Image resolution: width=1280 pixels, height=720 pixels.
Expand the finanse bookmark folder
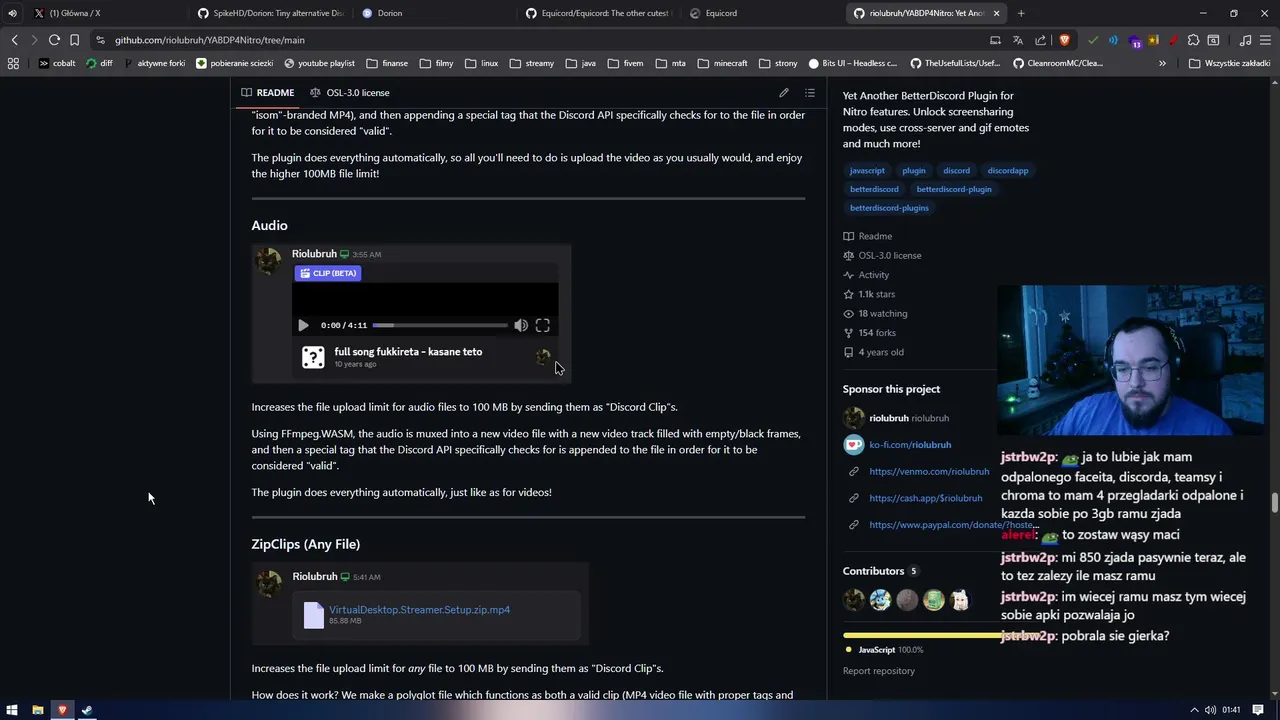[x=387, y=63]
